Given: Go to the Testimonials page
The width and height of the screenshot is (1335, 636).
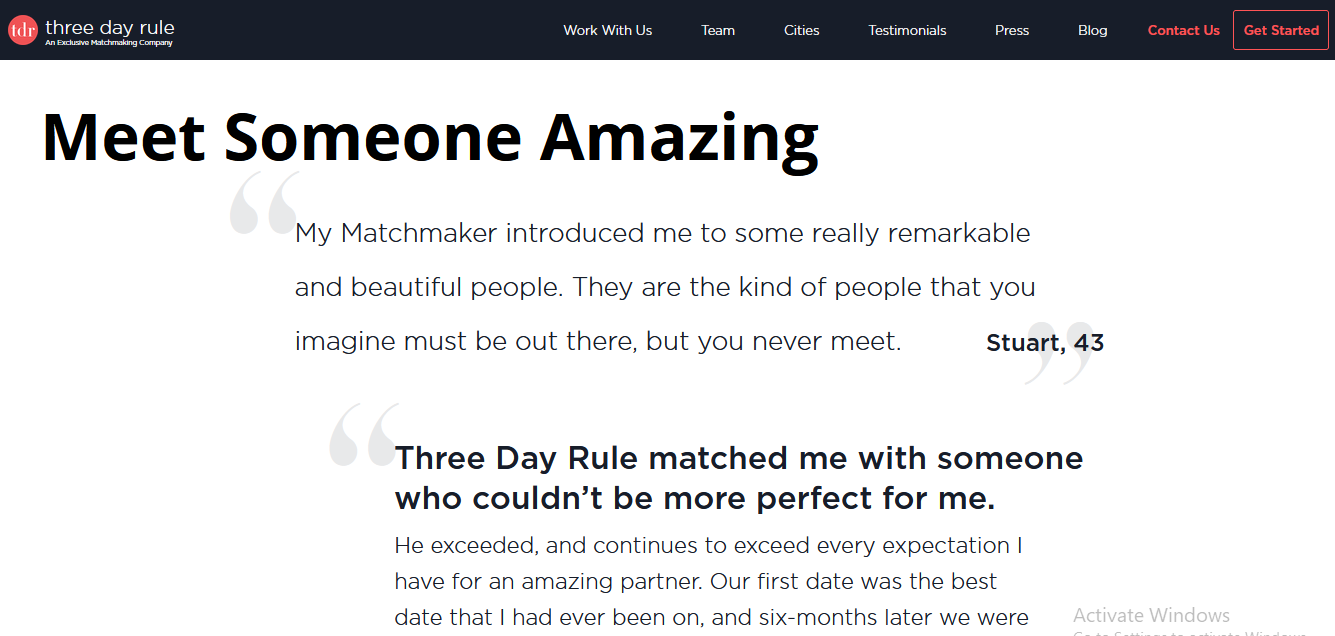Looking at the screenshot, I should point(907,30).
